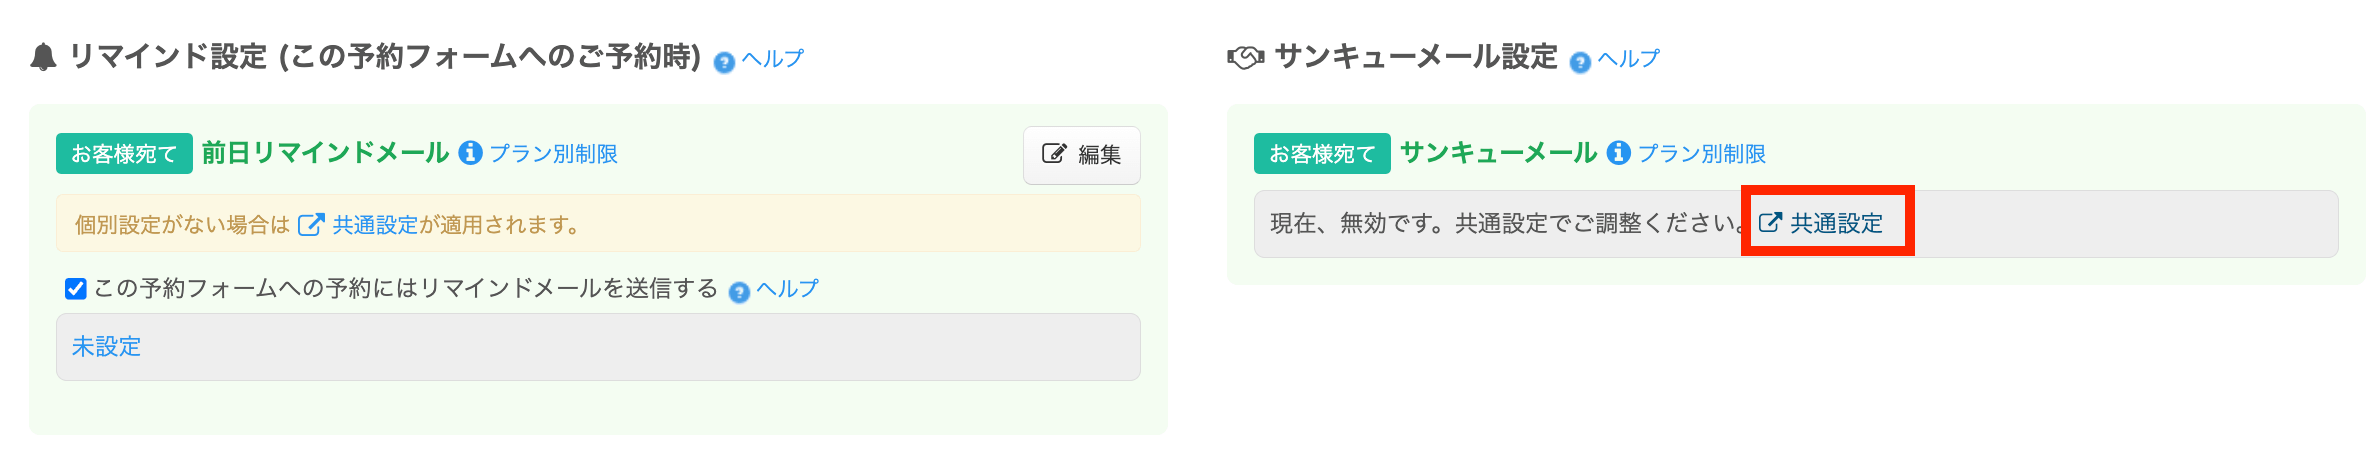Click the bell icon beside リマインド設定 heading

(x=43, y=58)
